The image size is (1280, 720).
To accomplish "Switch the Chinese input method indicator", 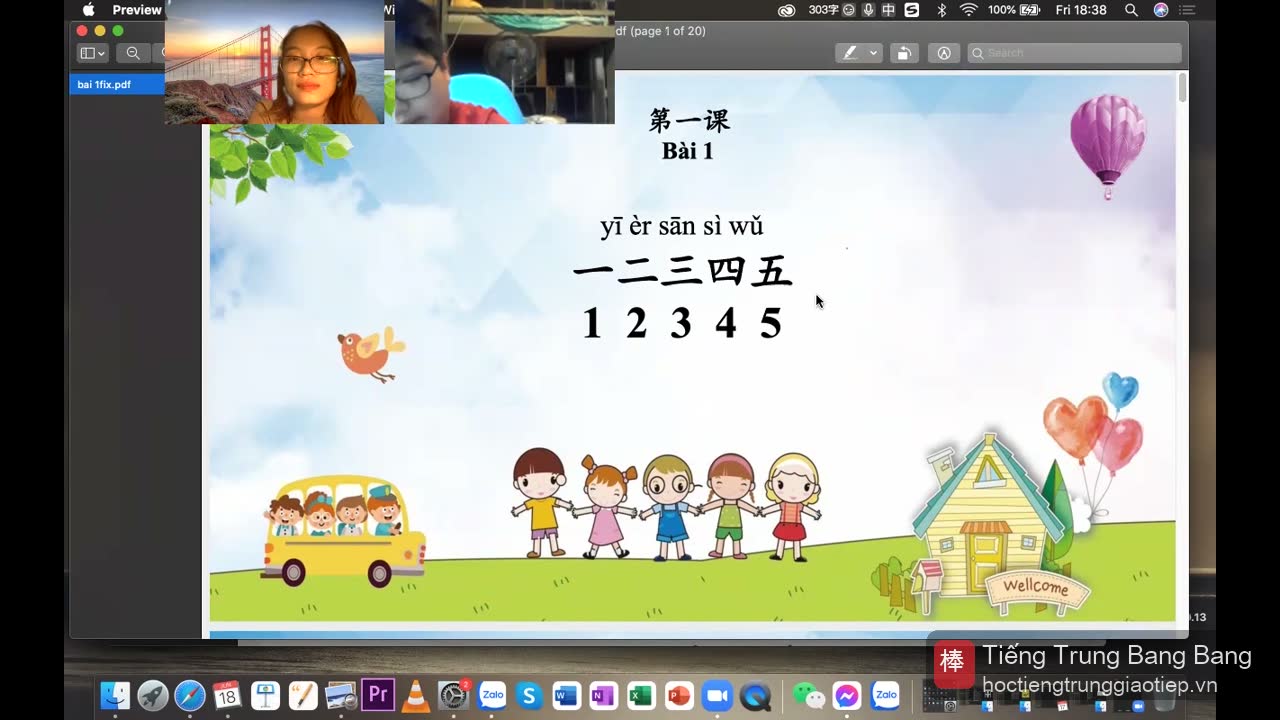I will (x=889, y=10).
